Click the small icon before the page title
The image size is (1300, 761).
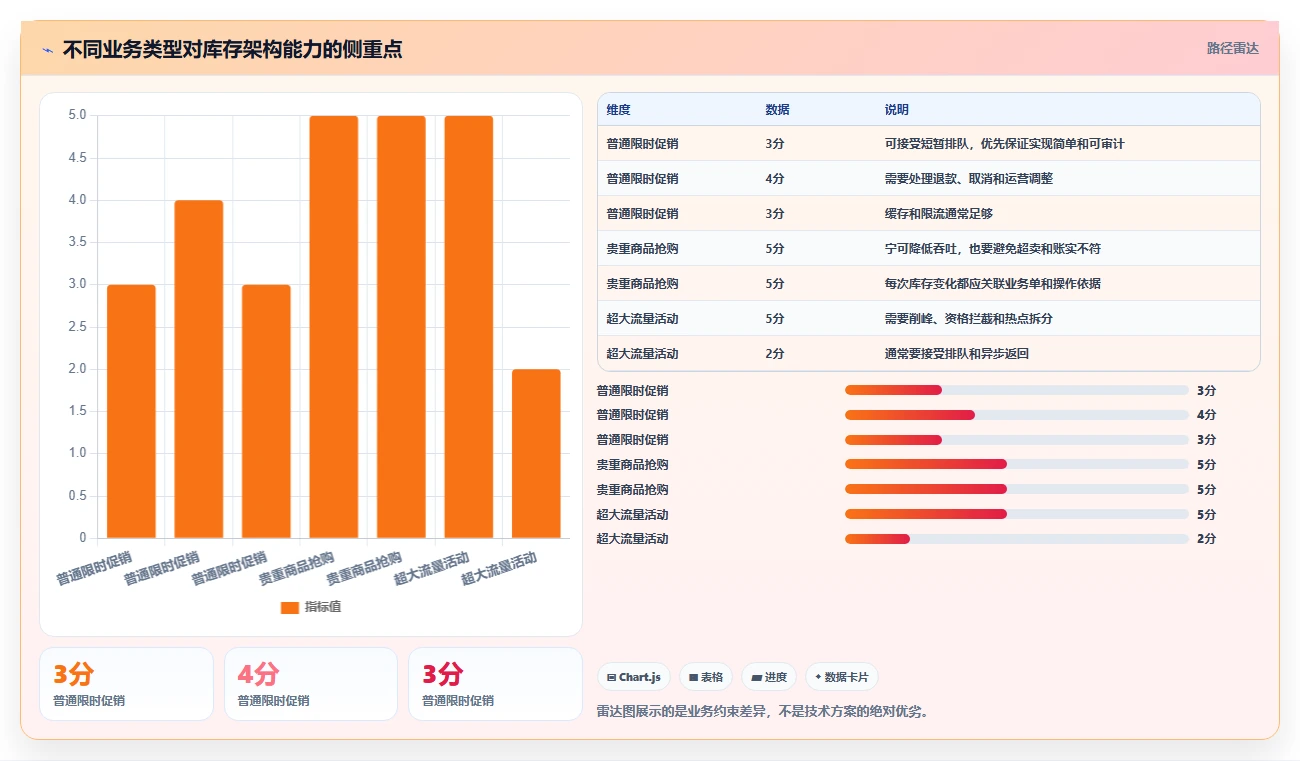click(47, 49)
